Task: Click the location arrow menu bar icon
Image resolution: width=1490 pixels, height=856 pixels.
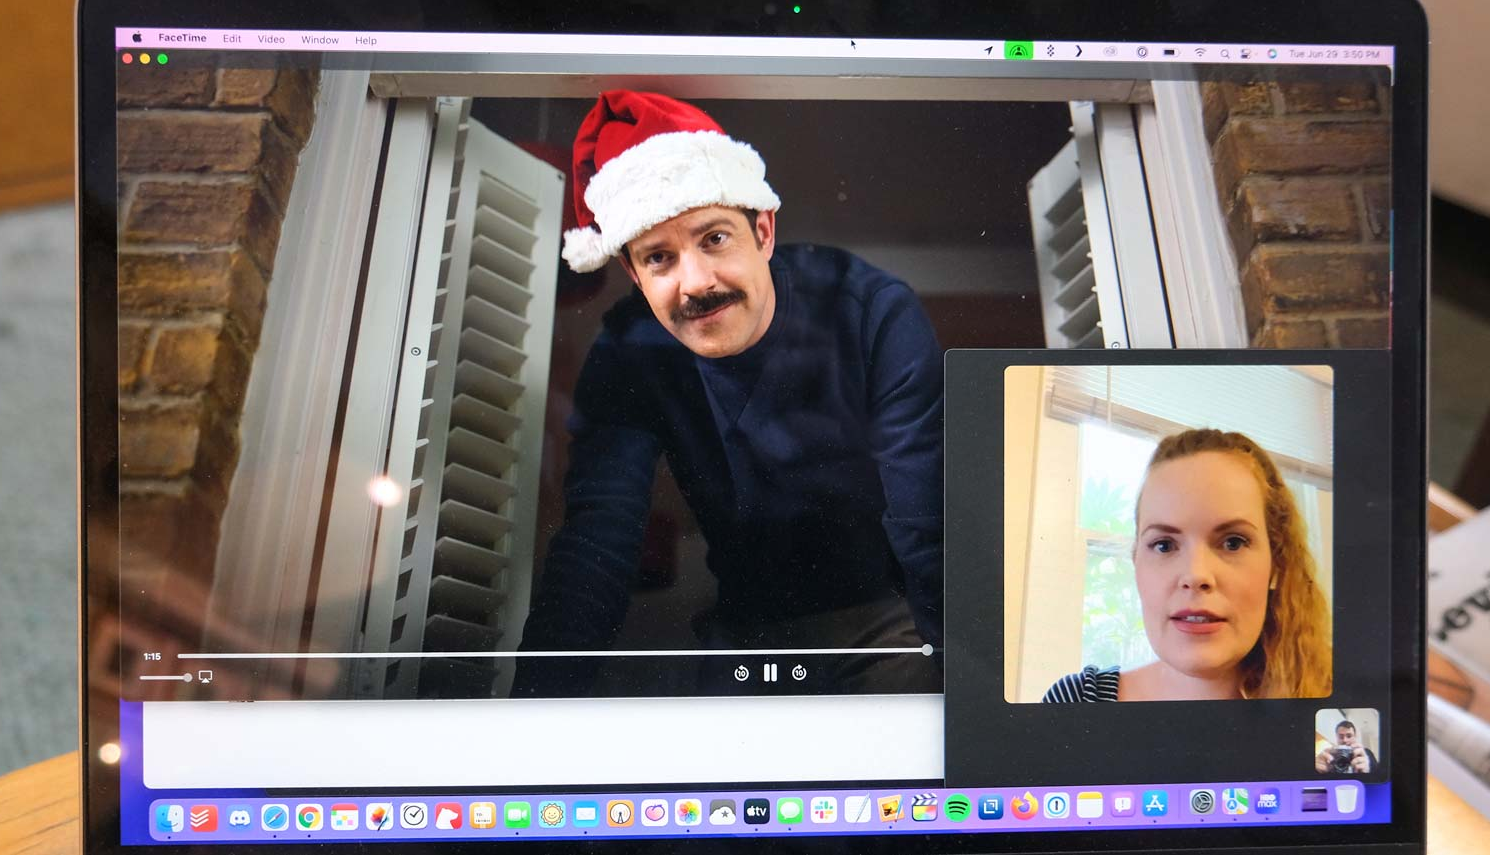Action: pyautogui.click(x=989, y=50)
